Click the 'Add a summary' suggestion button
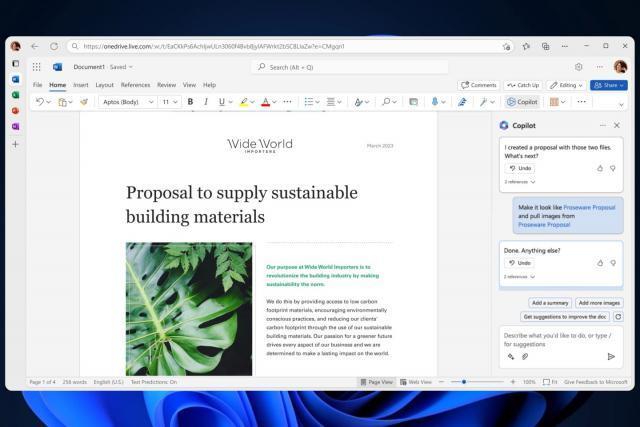 pyautogui.click(x=550, y=302)
